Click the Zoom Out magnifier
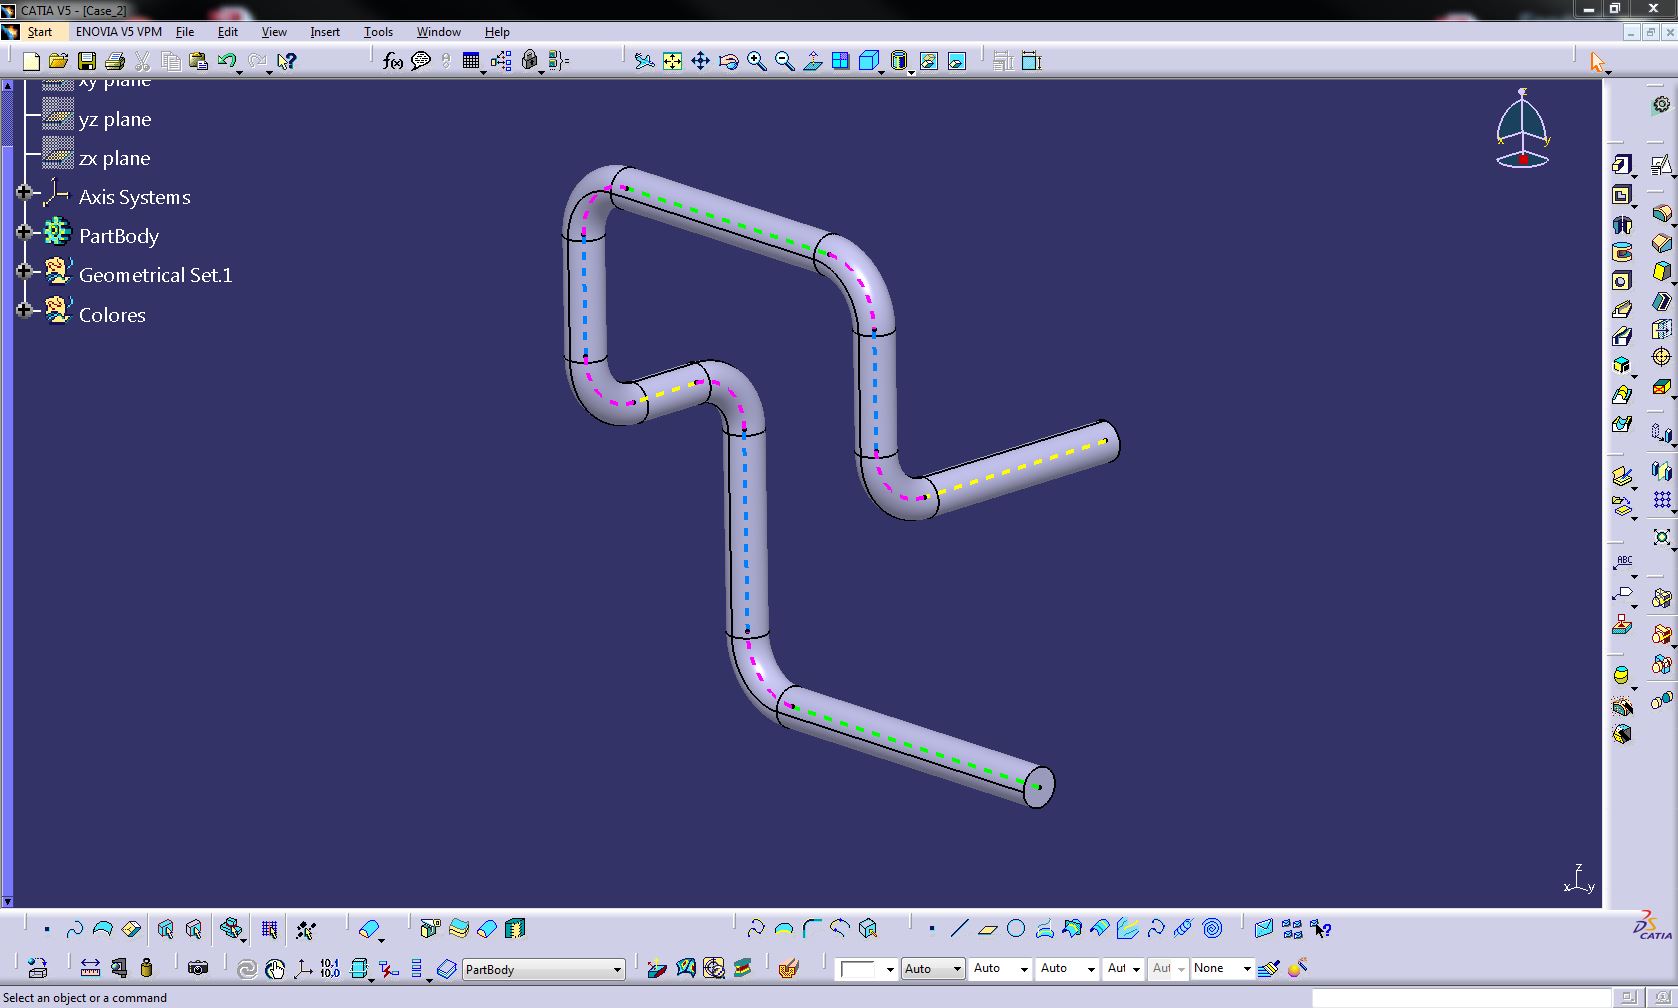This screenshot has width=1678, height=1008. (784, 61)
